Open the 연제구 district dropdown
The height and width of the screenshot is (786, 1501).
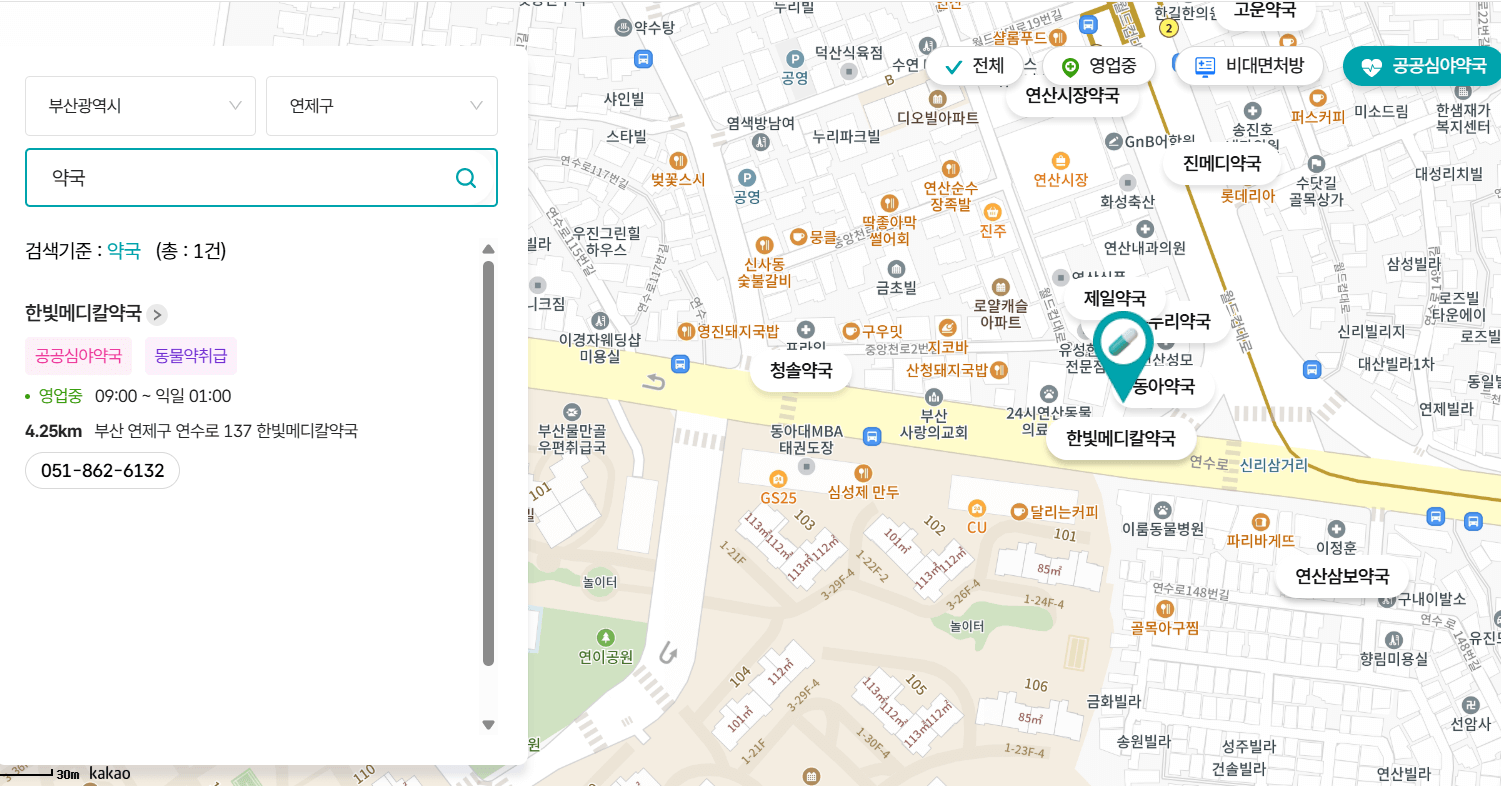coord(381,106)
